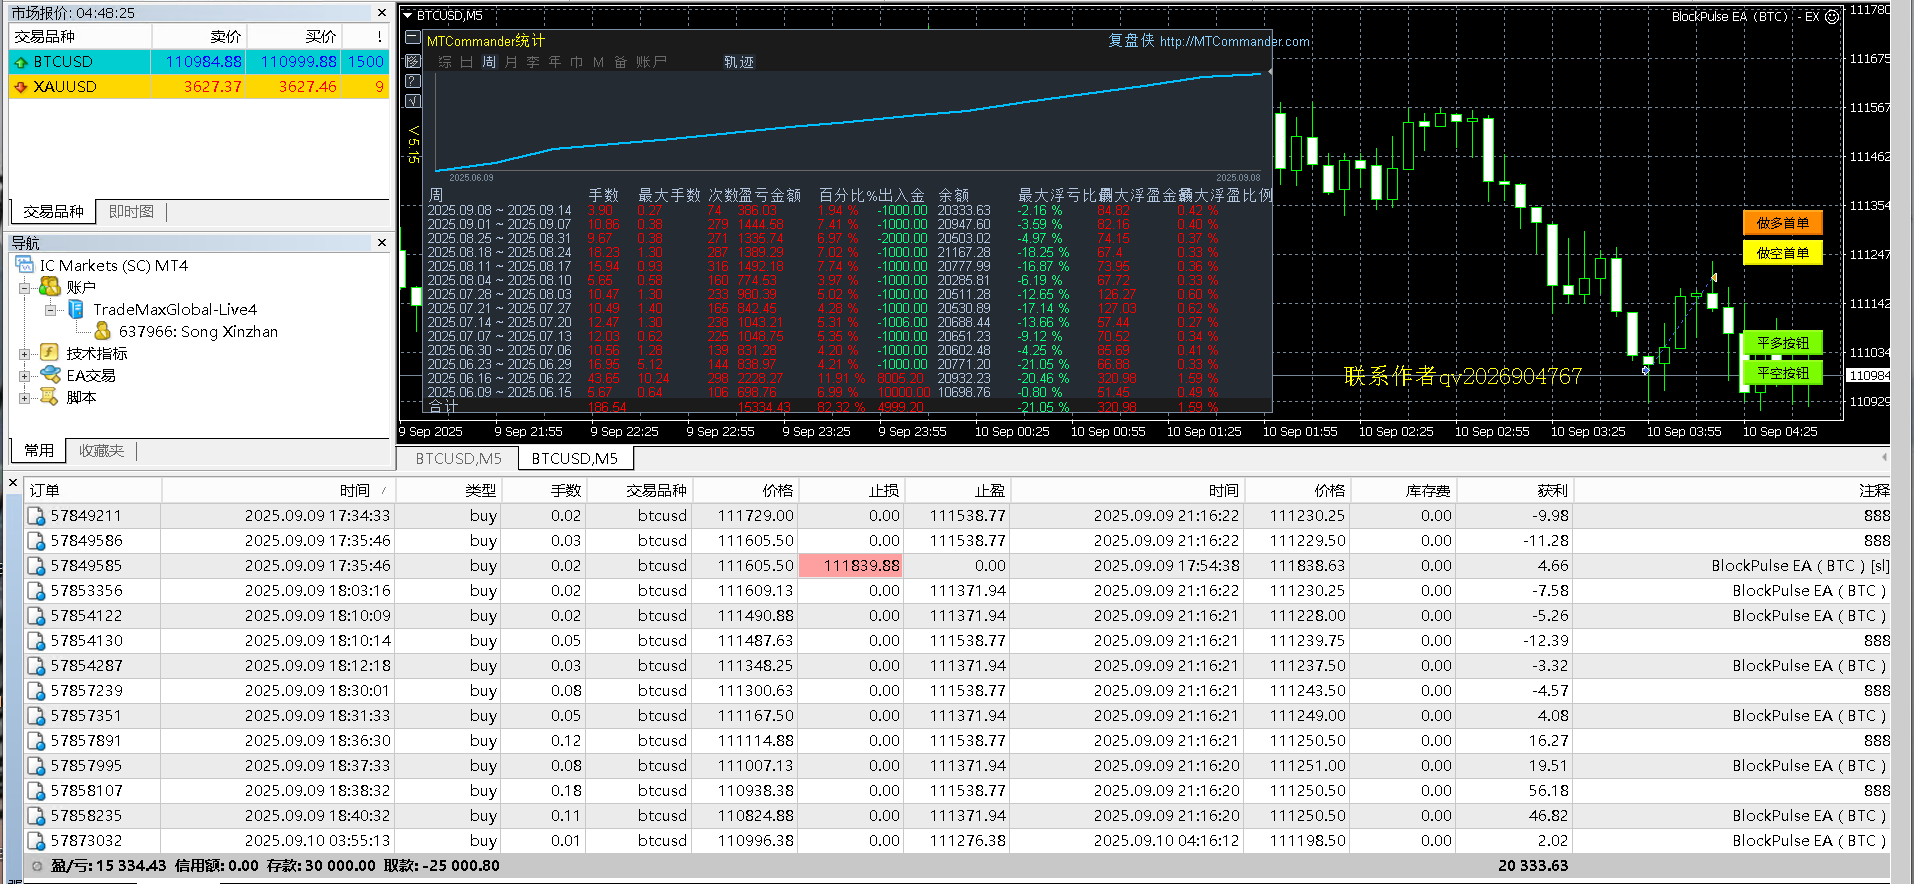Click the checkmark icon in MTCommander side strip
Screen dimensions: 1914x884
coord(413,101)
